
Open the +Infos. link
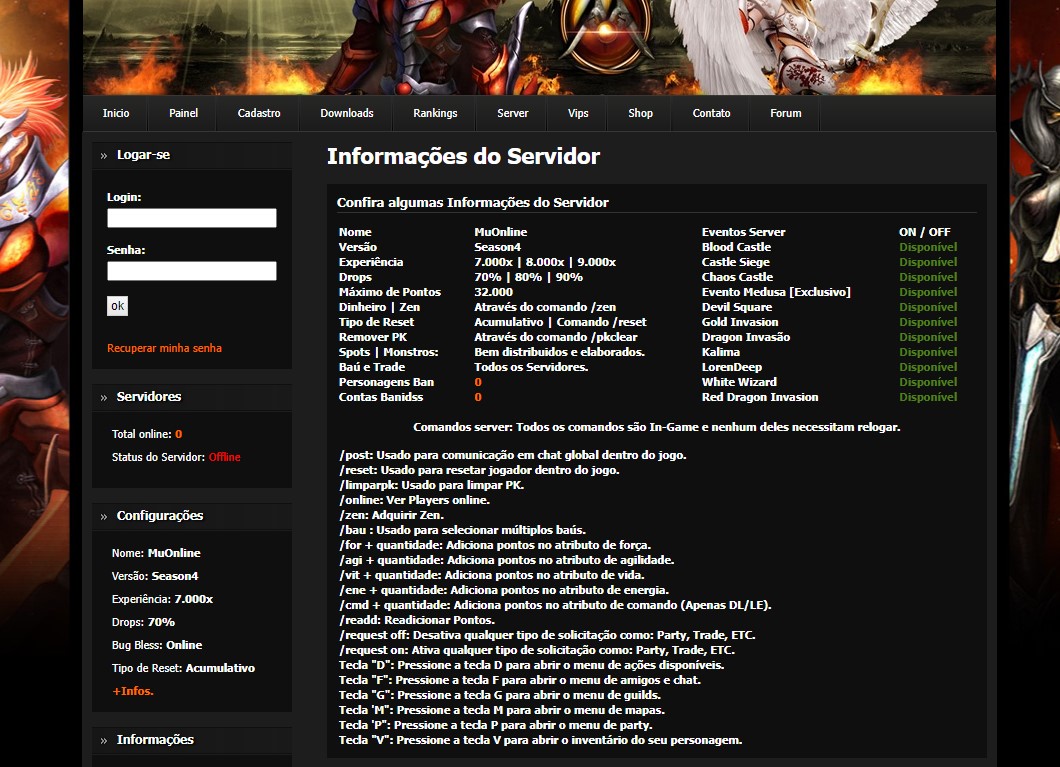[133, 691]
